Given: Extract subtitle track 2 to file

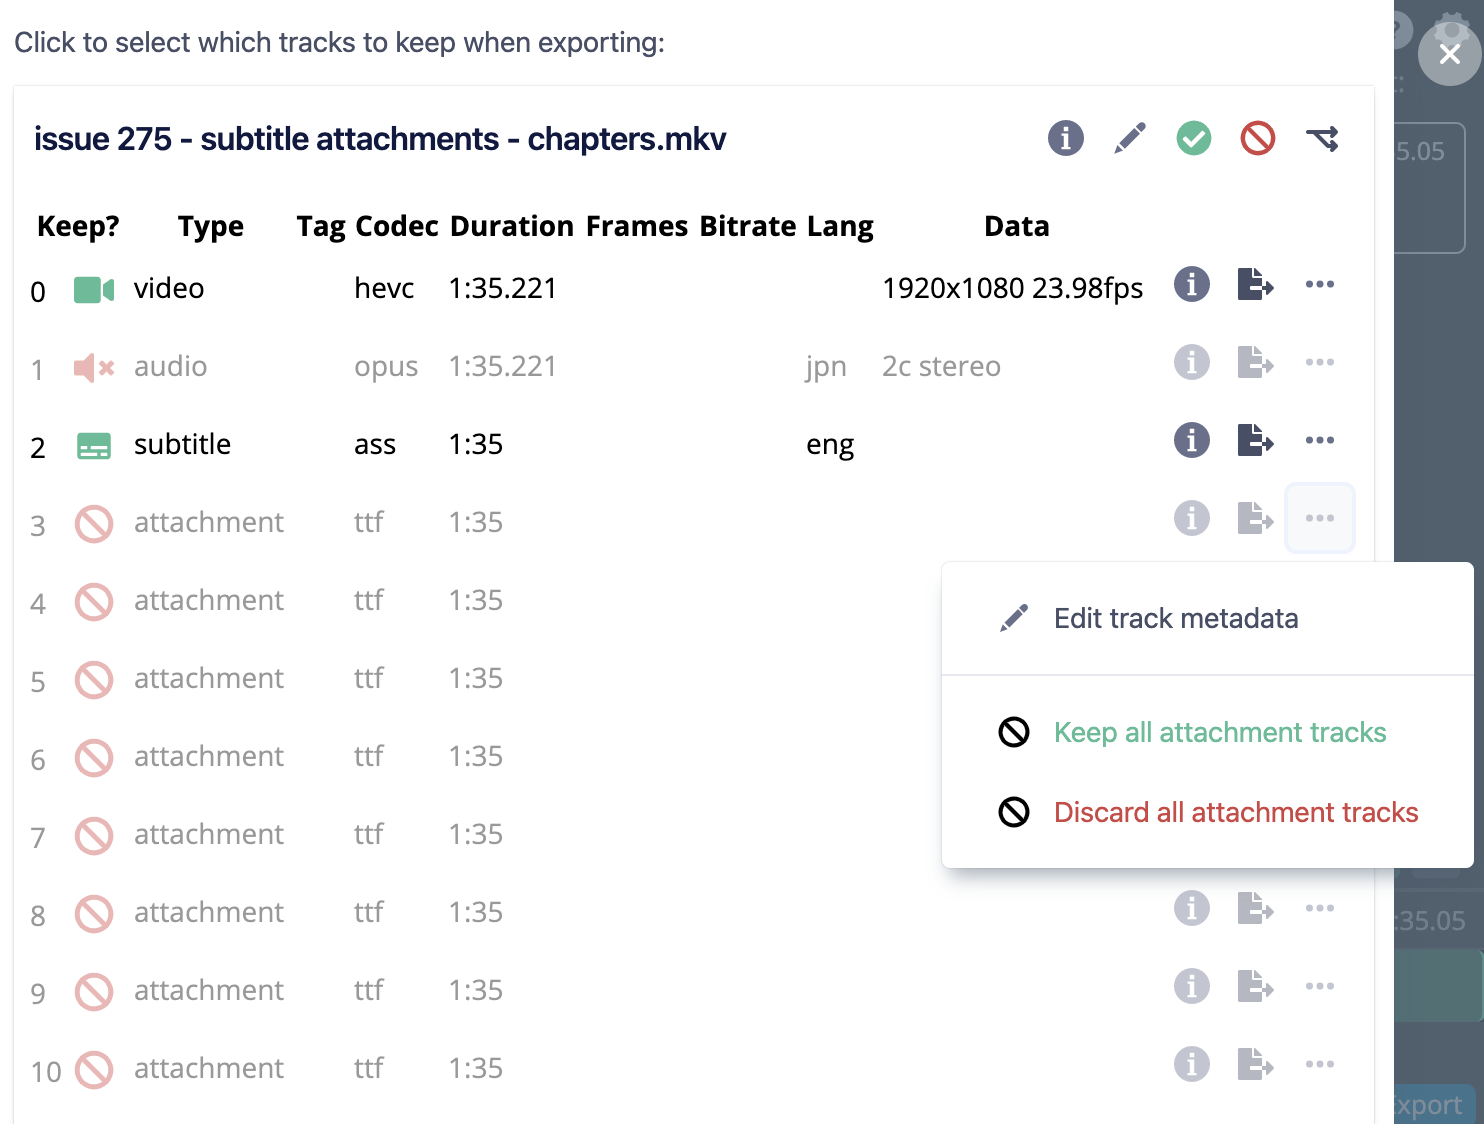Looking at the screenshot, I should [x=1255, y=440].
